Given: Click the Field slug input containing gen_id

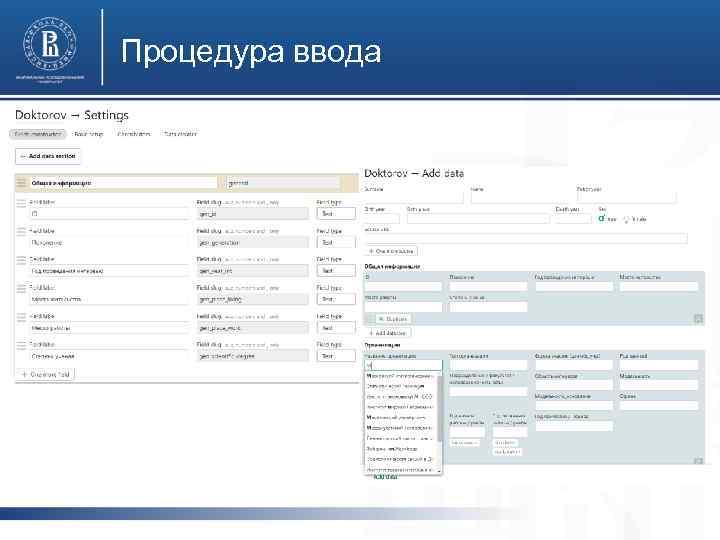Looking at the screenshot, I should click(253, 214).
